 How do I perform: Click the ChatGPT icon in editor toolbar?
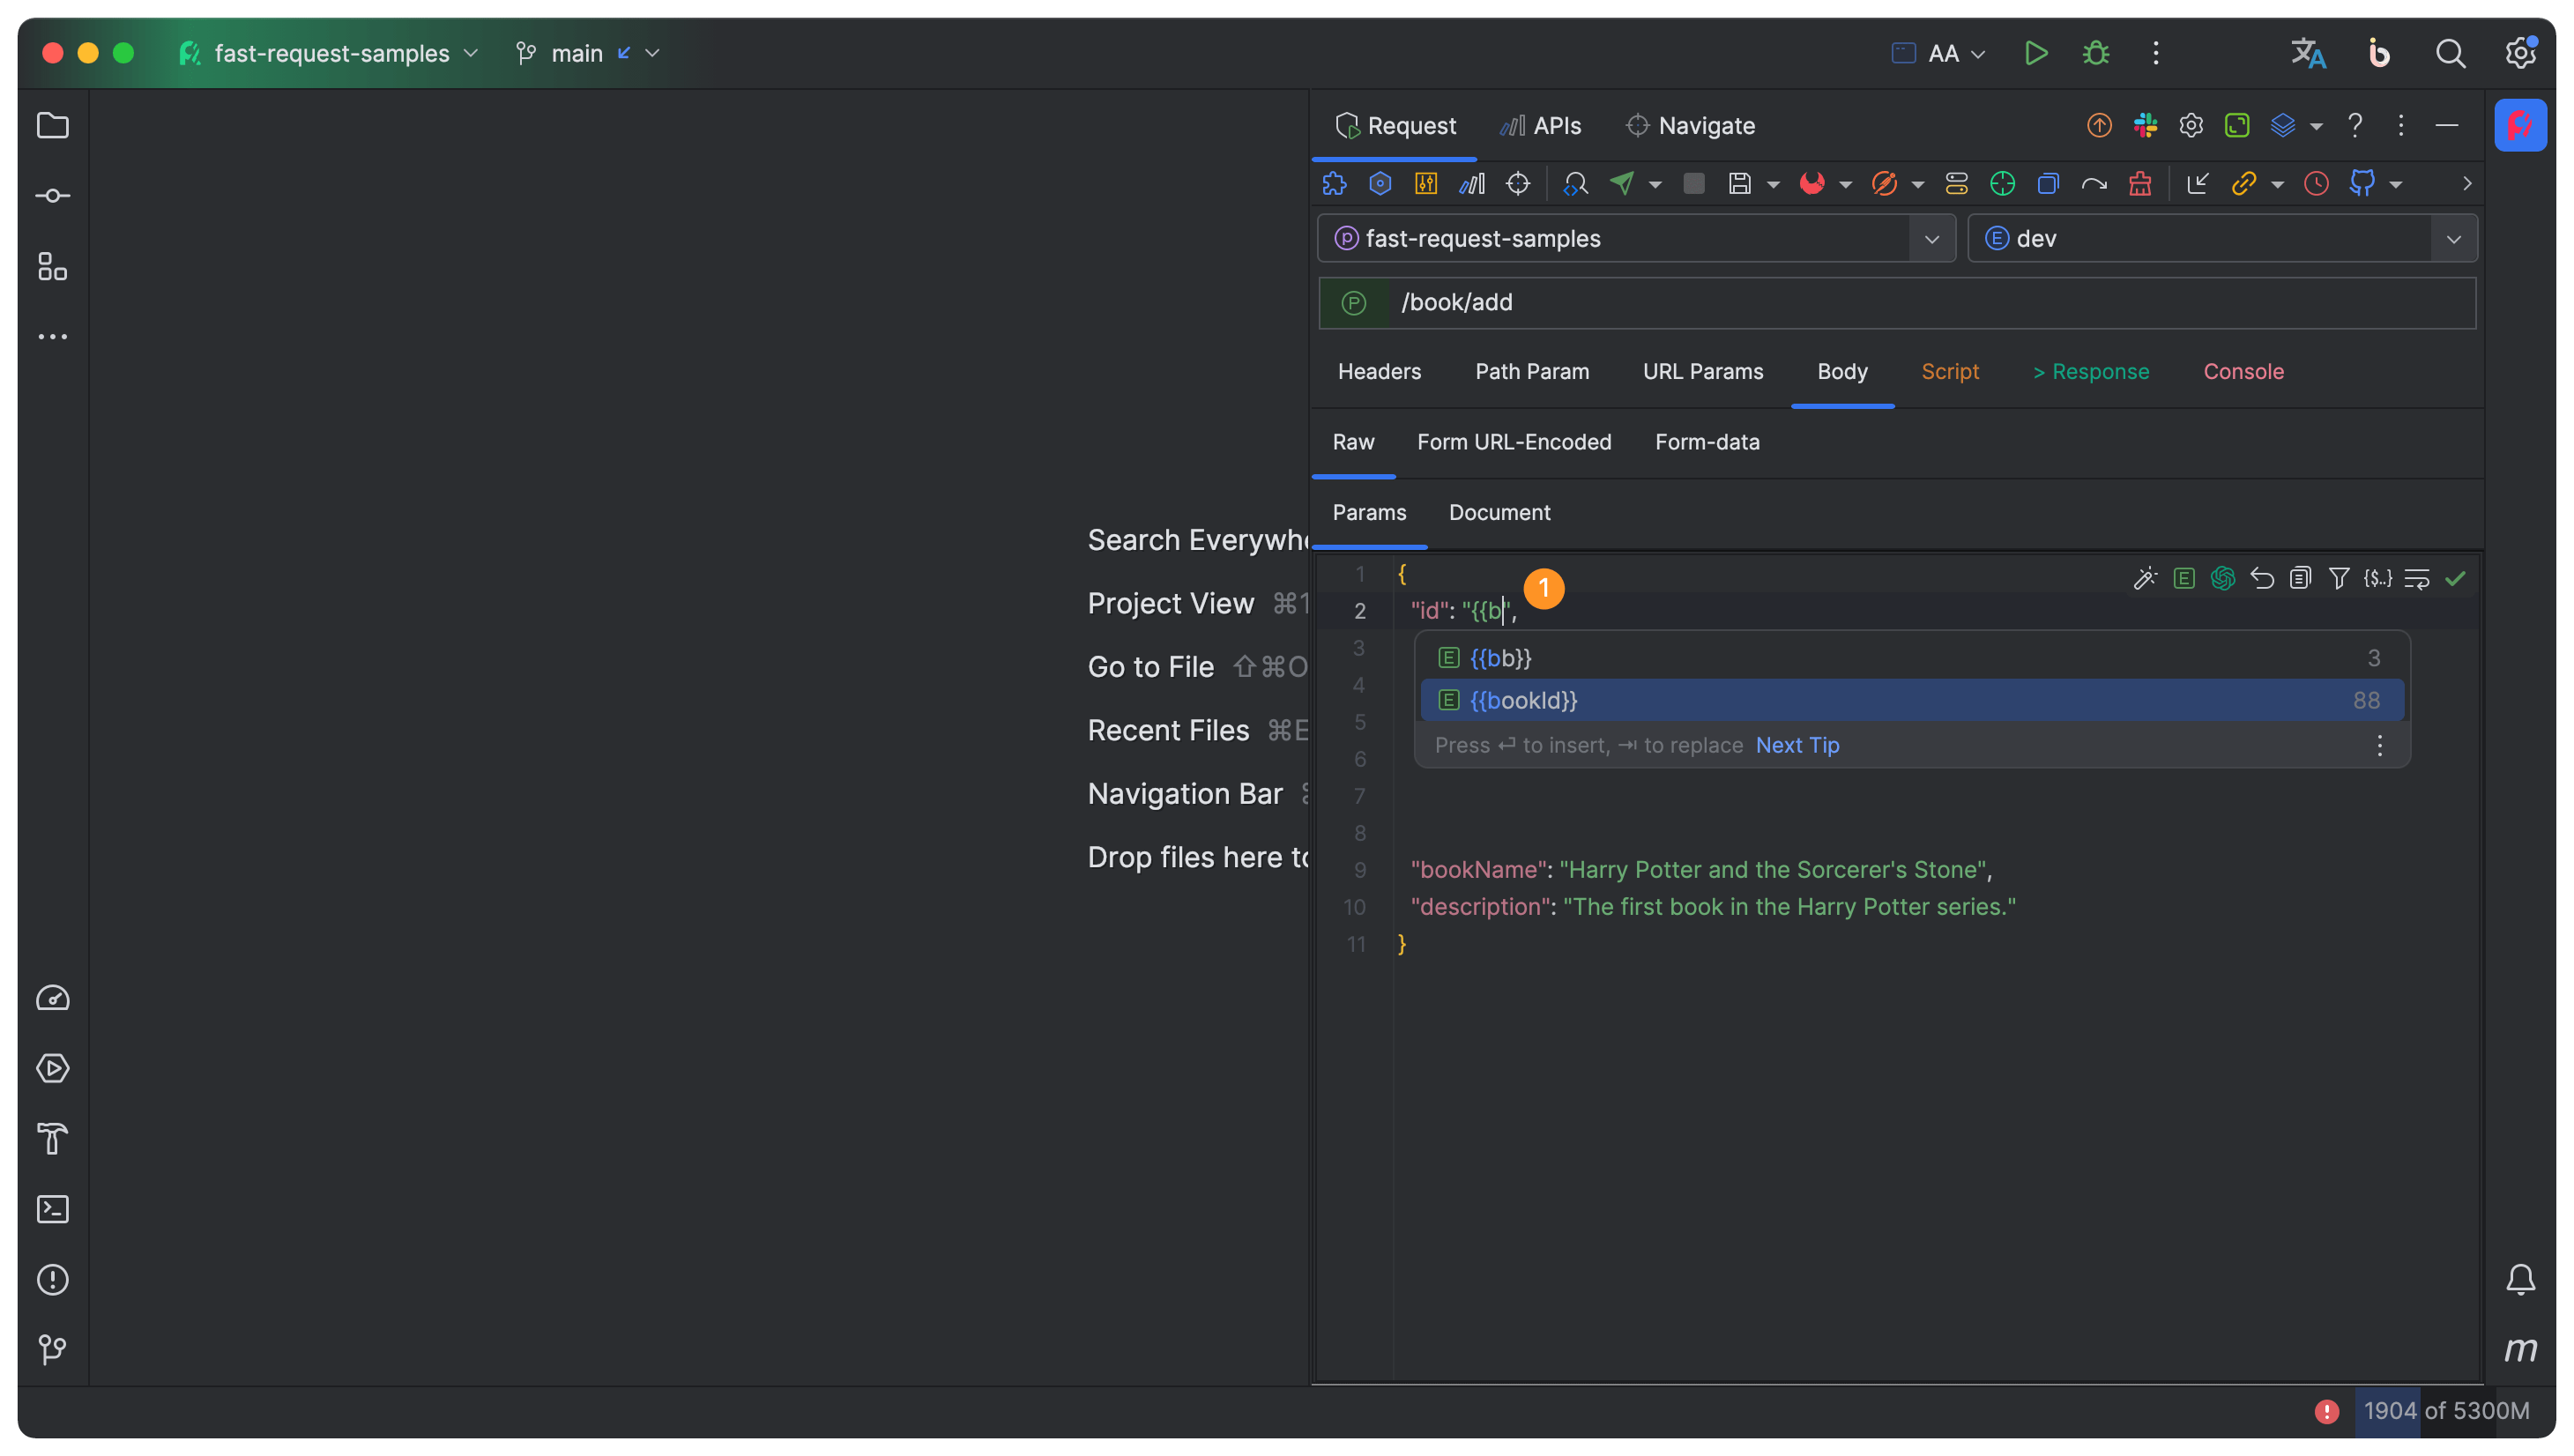coord(2222,579)
